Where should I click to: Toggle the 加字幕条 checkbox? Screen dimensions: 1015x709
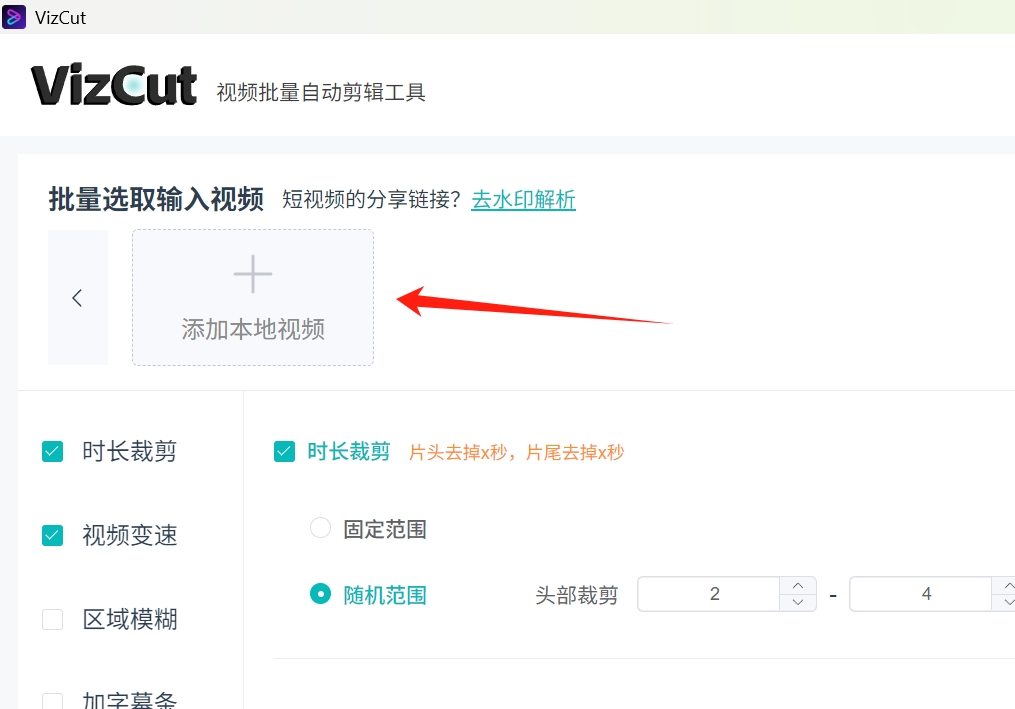coord(52,700)
